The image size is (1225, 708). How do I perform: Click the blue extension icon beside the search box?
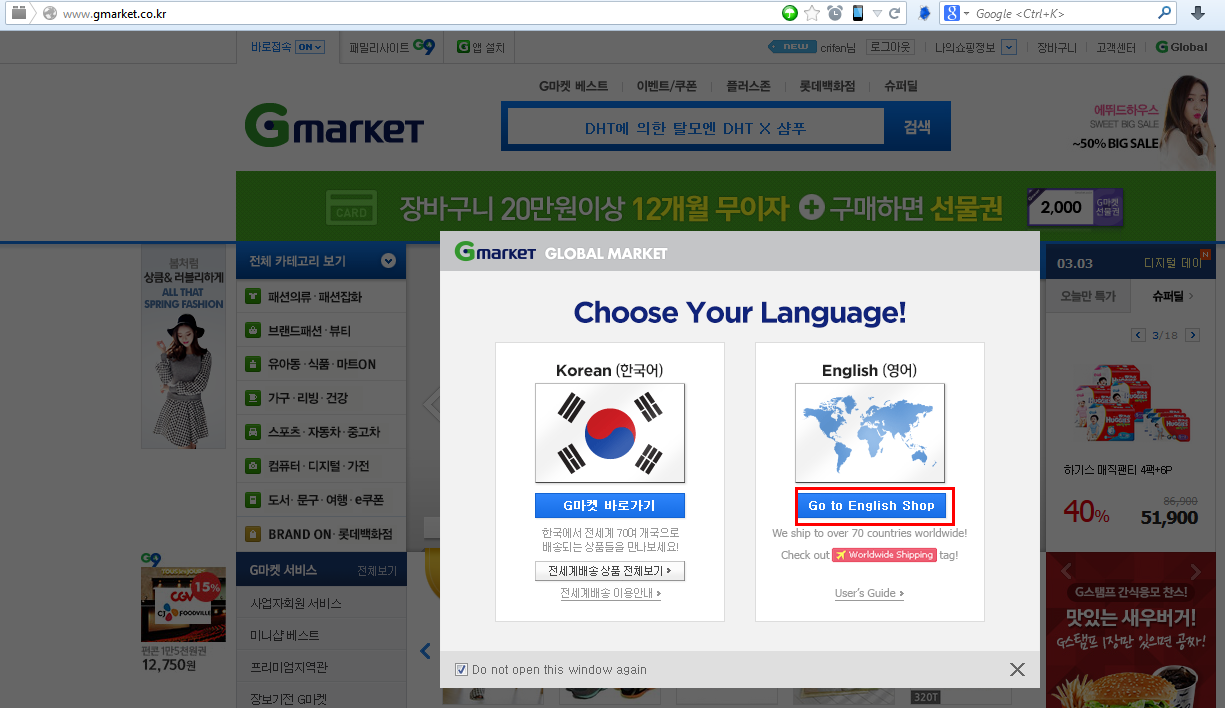point(925,13)
